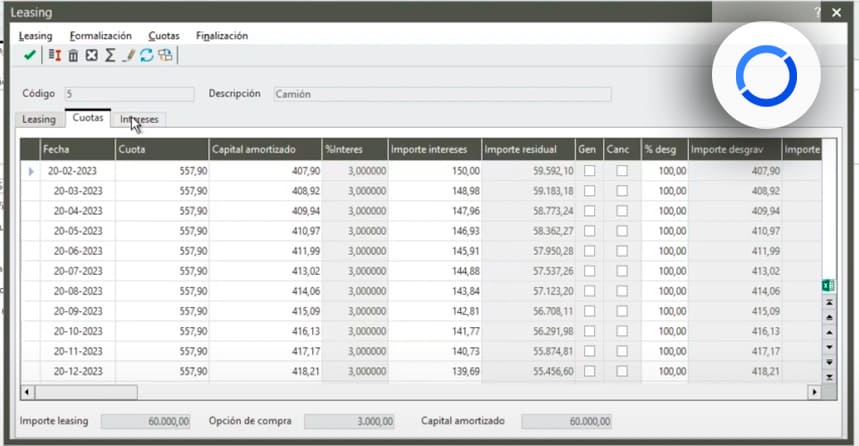Click the help question mark in title bar
The width and height of the screenshot is (859, 446).
[x=817, y=12]
